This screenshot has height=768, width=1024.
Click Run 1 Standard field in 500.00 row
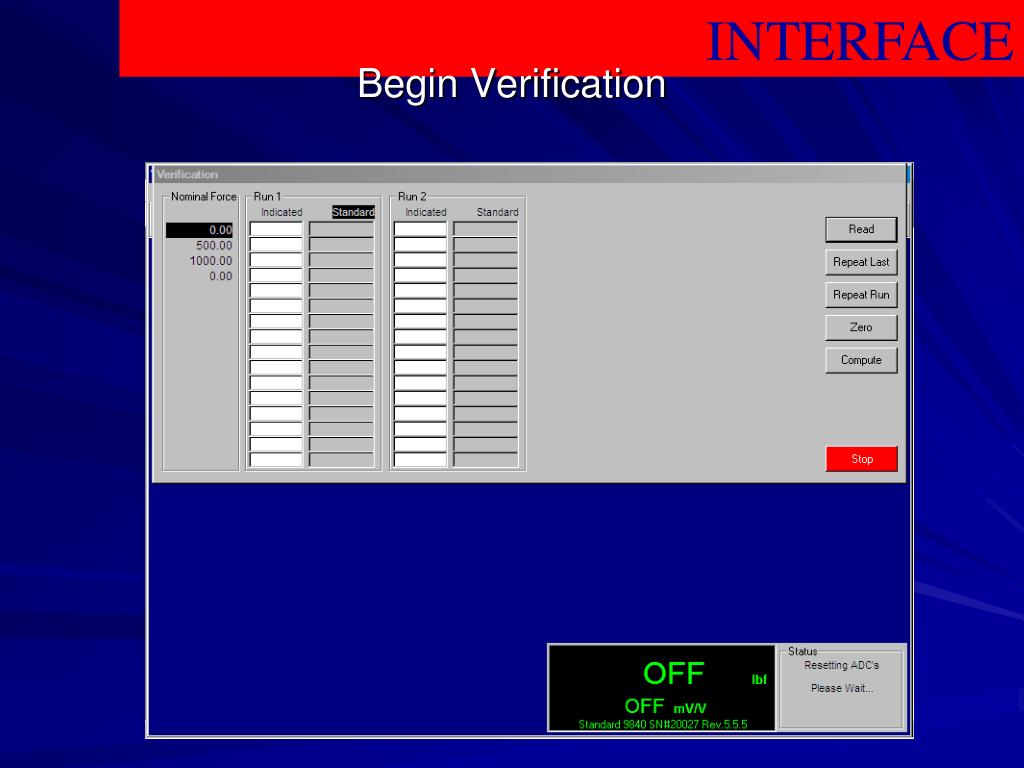(x=342, y=245)
